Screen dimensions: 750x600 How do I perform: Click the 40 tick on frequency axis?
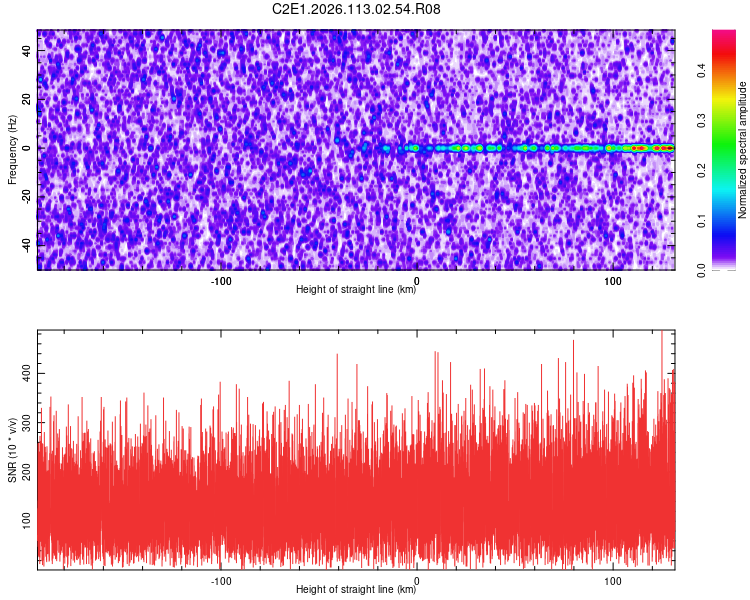point(27,50)
